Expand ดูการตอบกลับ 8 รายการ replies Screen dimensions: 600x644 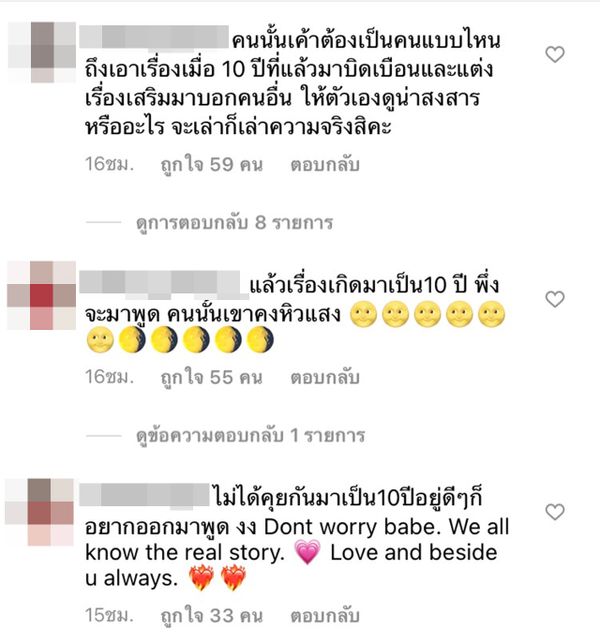tap(234, 223)
